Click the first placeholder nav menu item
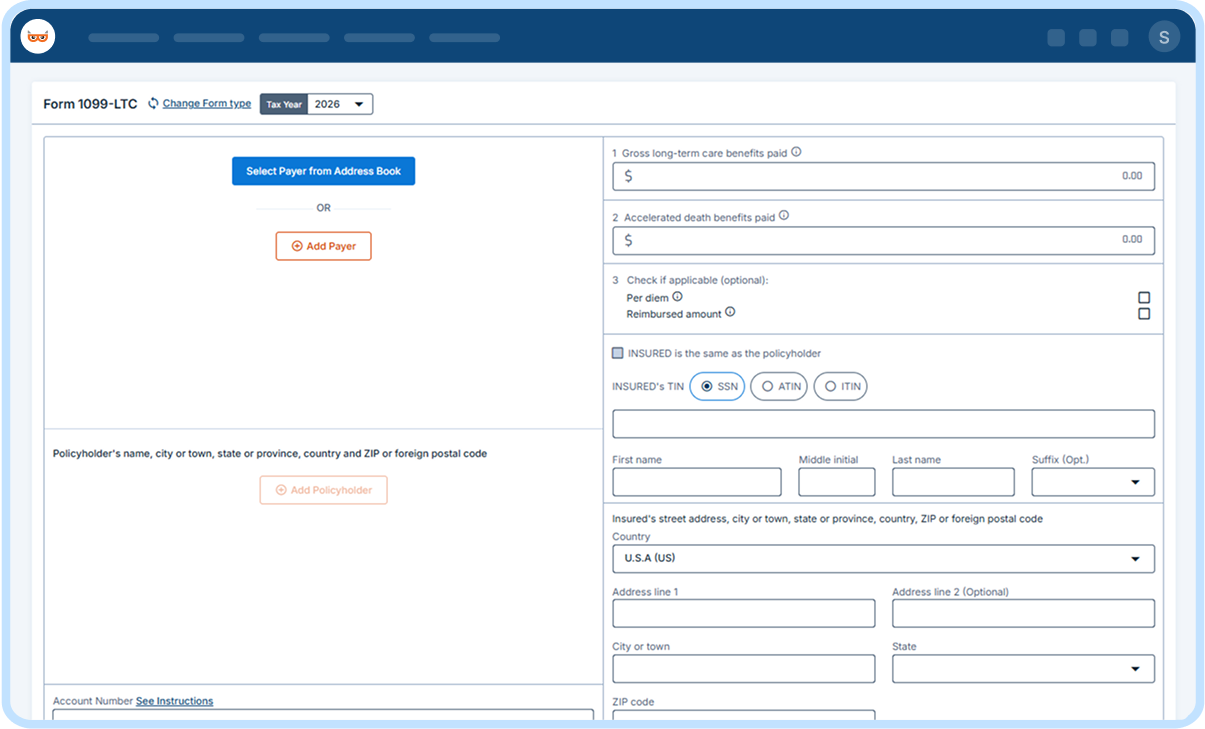This screenshot has width=1205, height=729. (x=124, y=38)
